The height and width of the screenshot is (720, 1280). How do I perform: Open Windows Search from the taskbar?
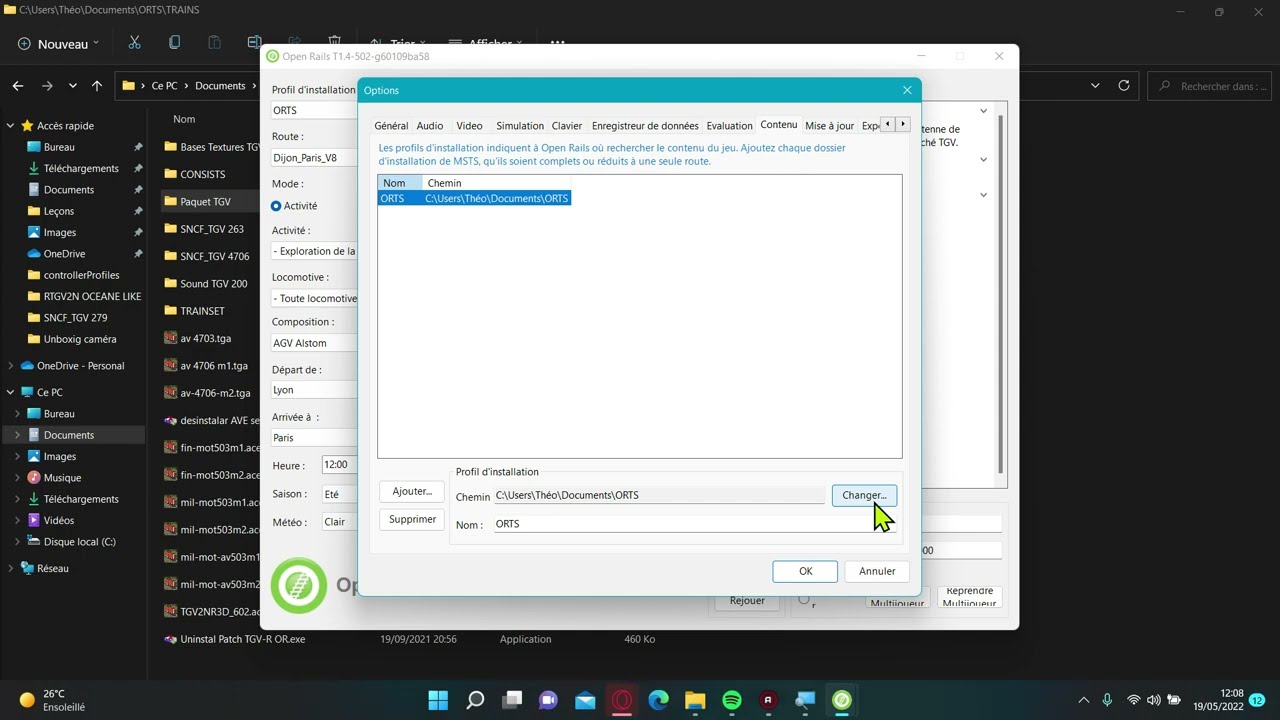[x=475, y=700]
